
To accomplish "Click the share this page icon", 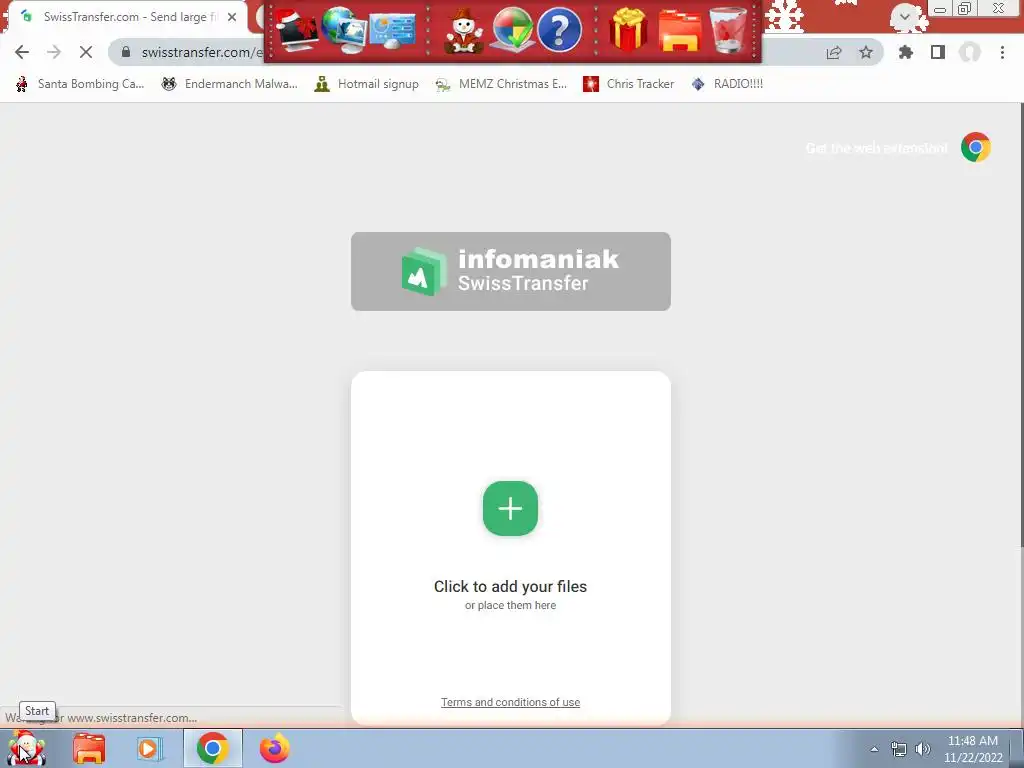I will [x=834, y=52].
